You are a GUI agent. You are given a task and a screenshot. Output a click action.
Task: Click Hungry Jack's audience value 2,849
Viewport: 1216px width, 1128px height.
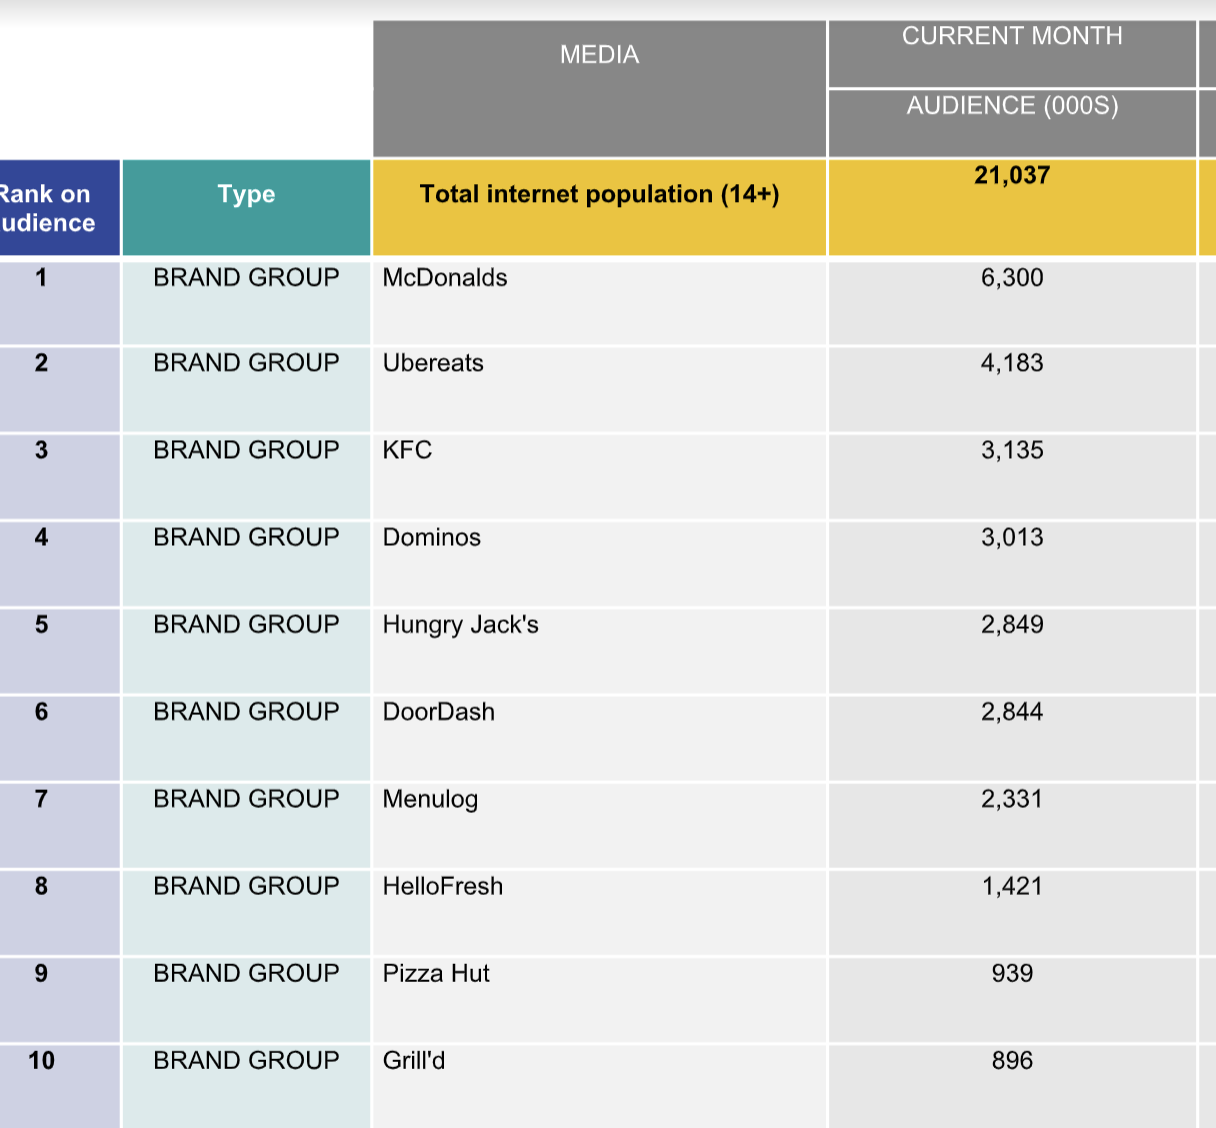[x=1012, y=625]
